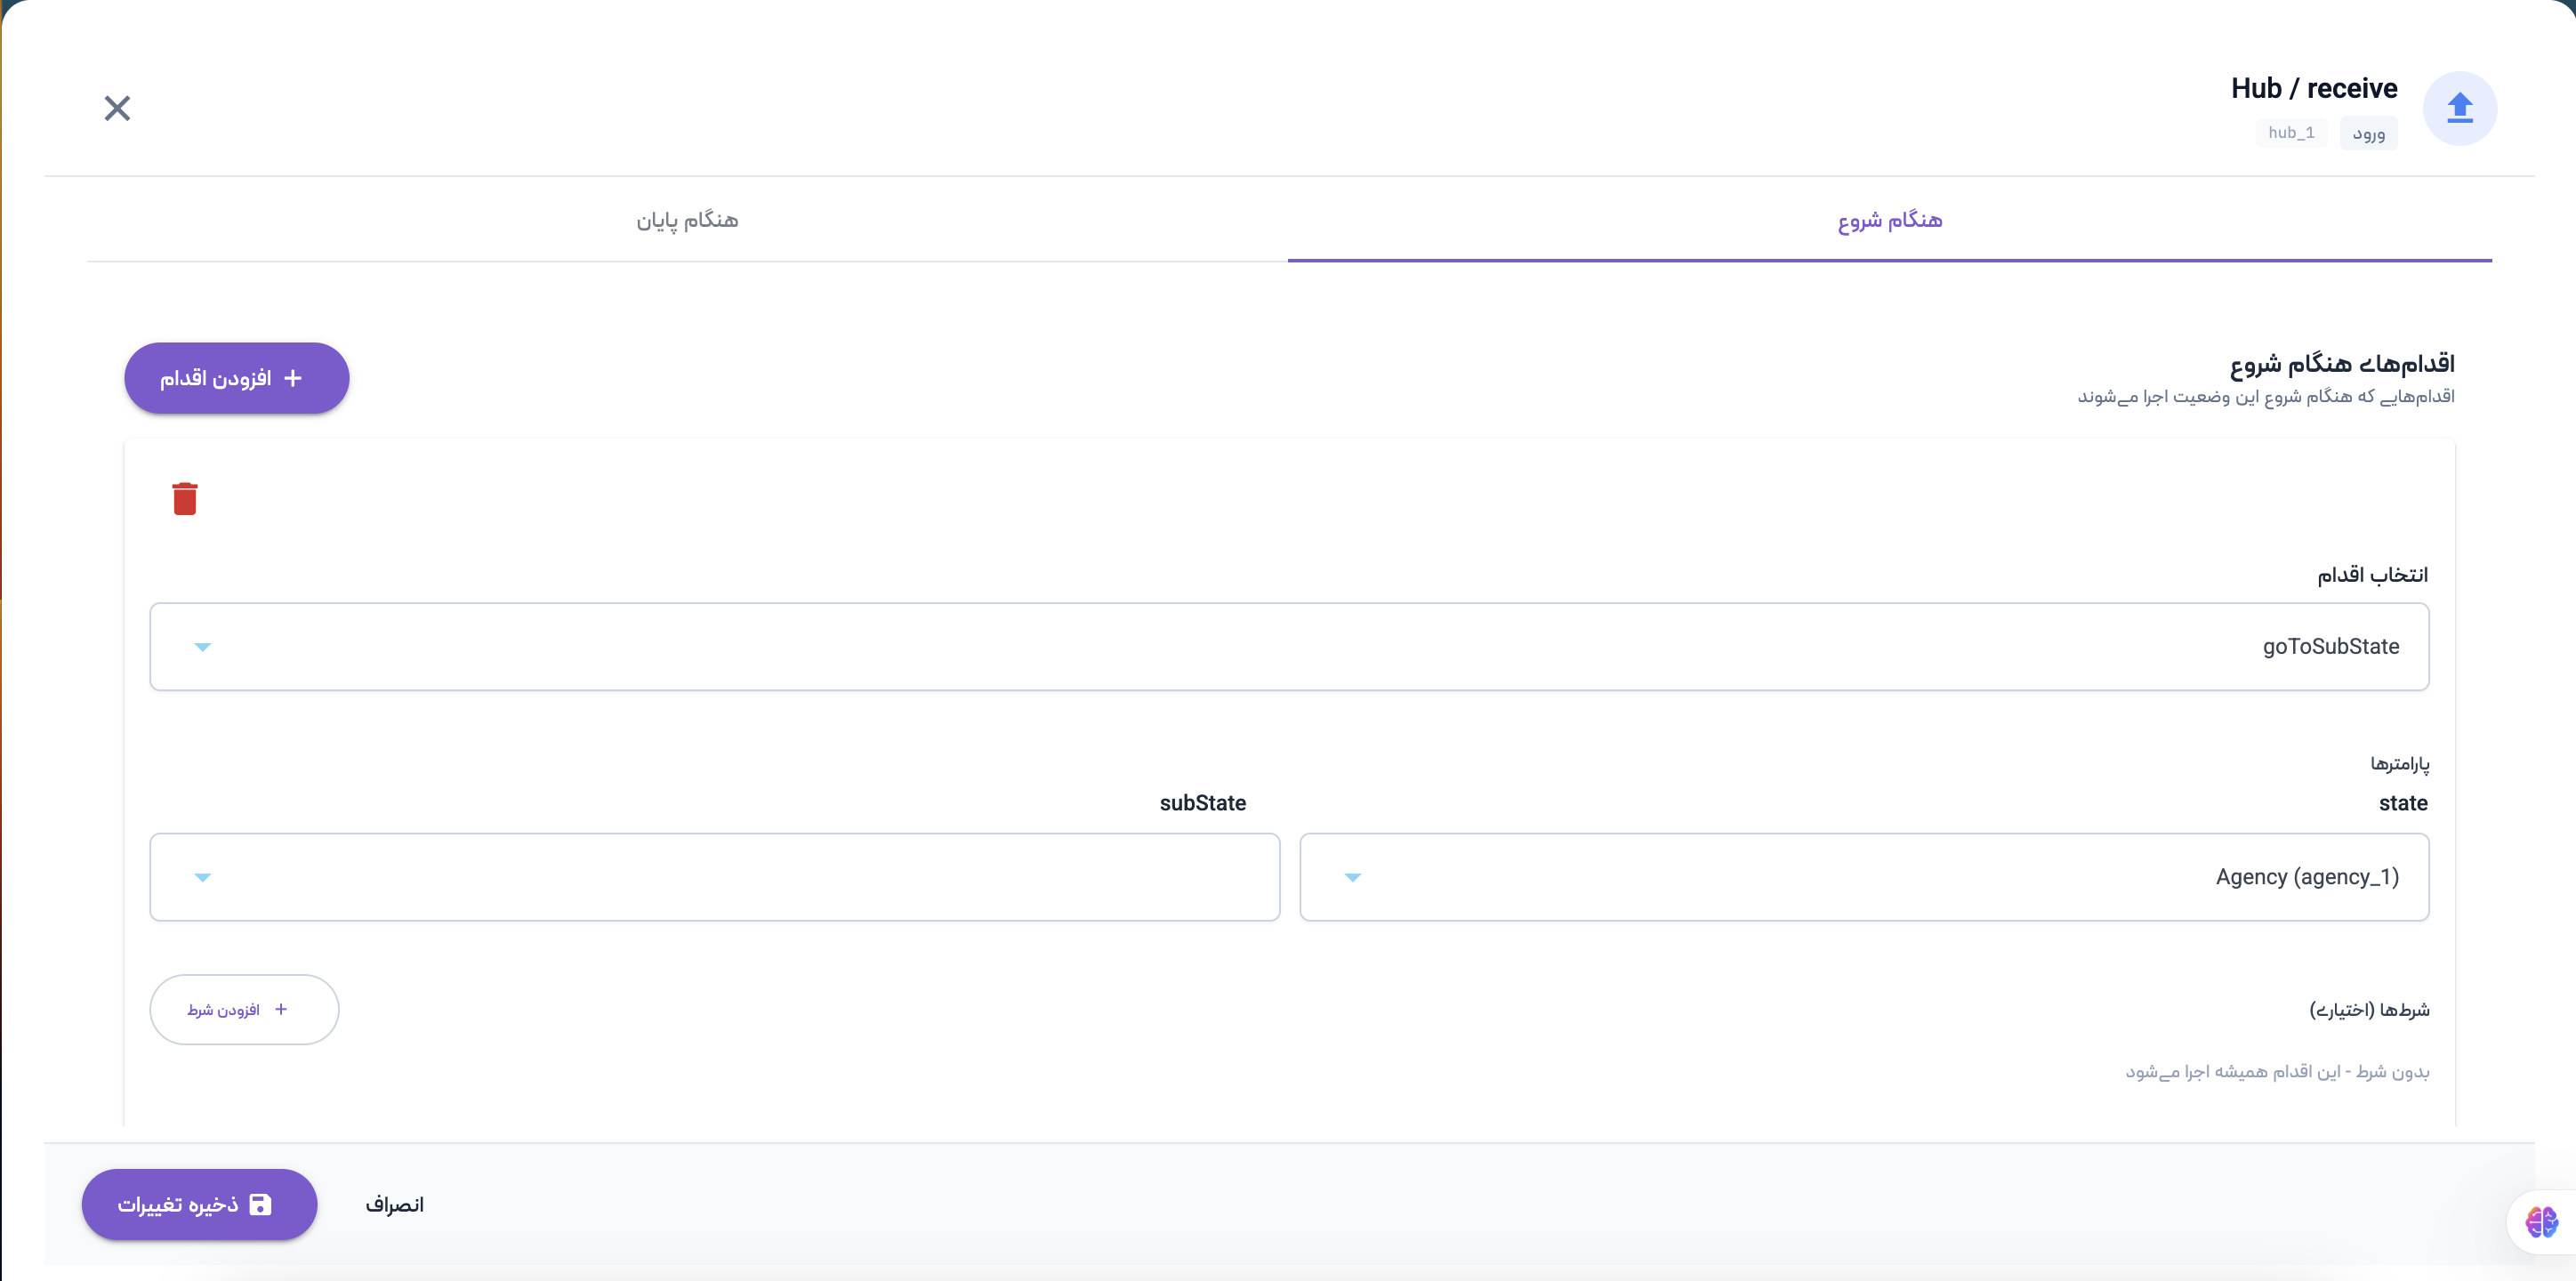Image resolution: width=2576 pixels, height=1281 pixels.
Task: Click the blue upload arrow icon
Action: pos(2459,108)
